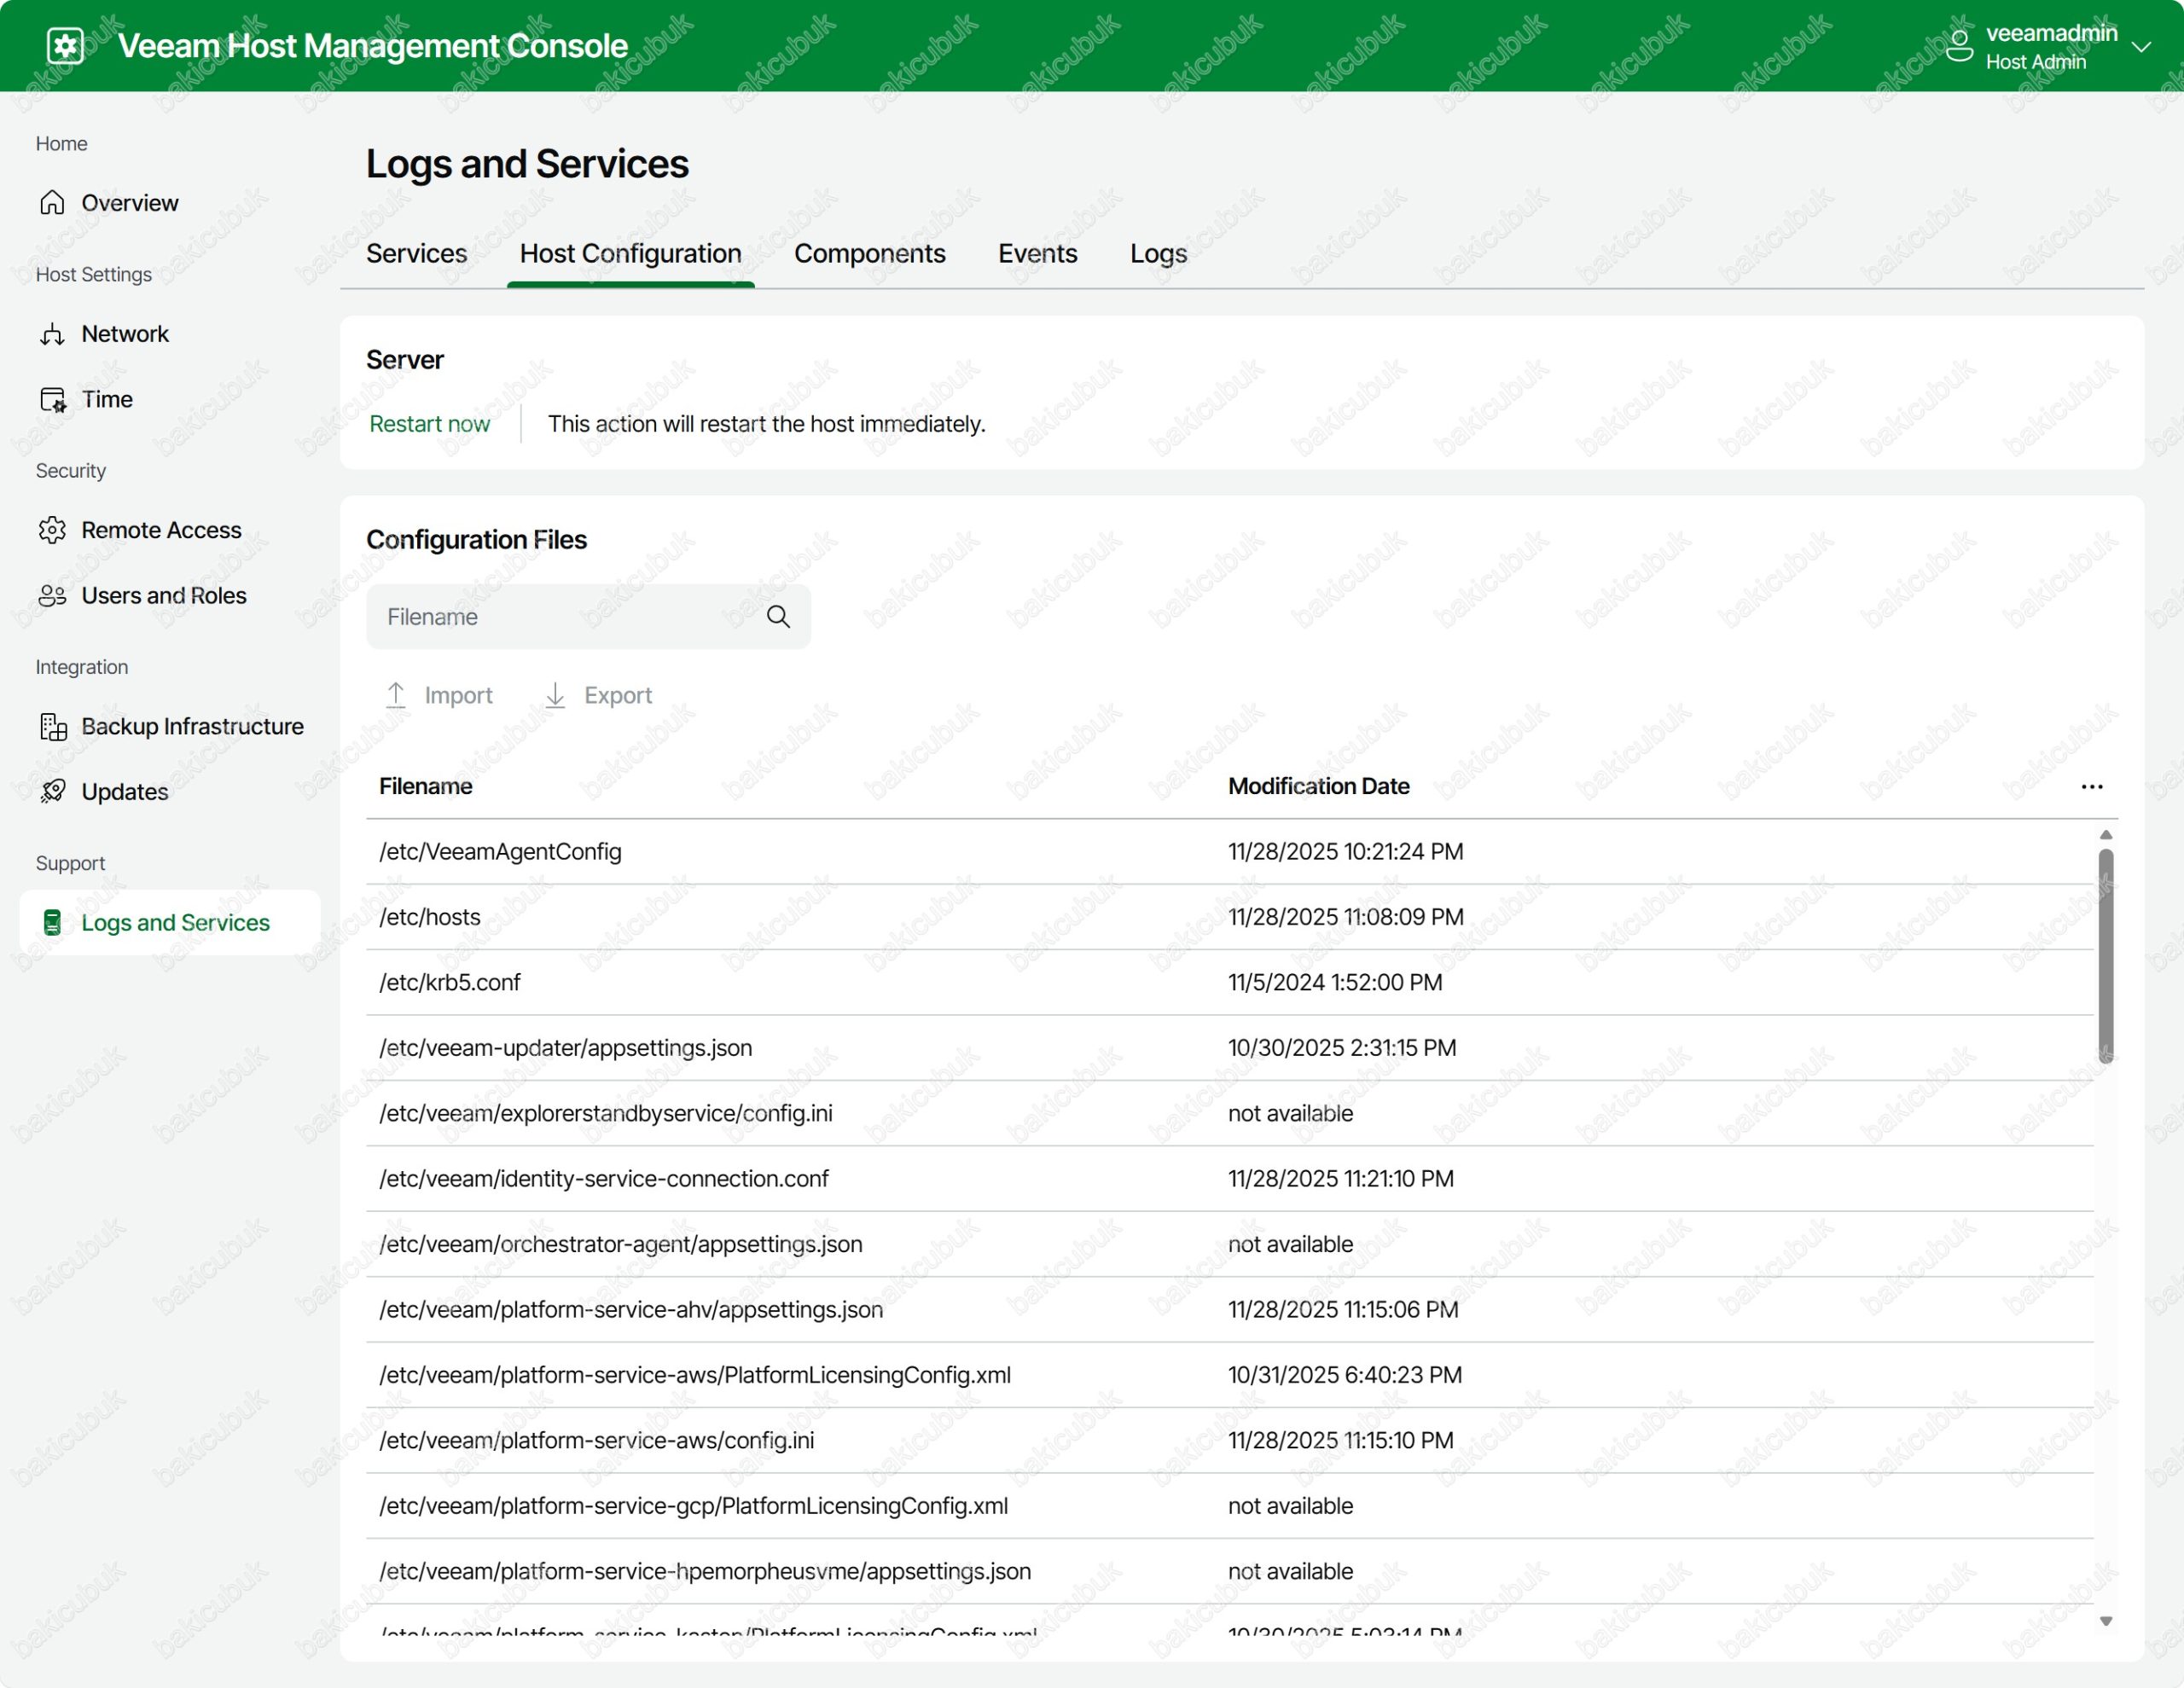2184x1688 pixels.
Task: Expand the veeamadmin account dropdown chevron
Action: tap(2140, 47)
